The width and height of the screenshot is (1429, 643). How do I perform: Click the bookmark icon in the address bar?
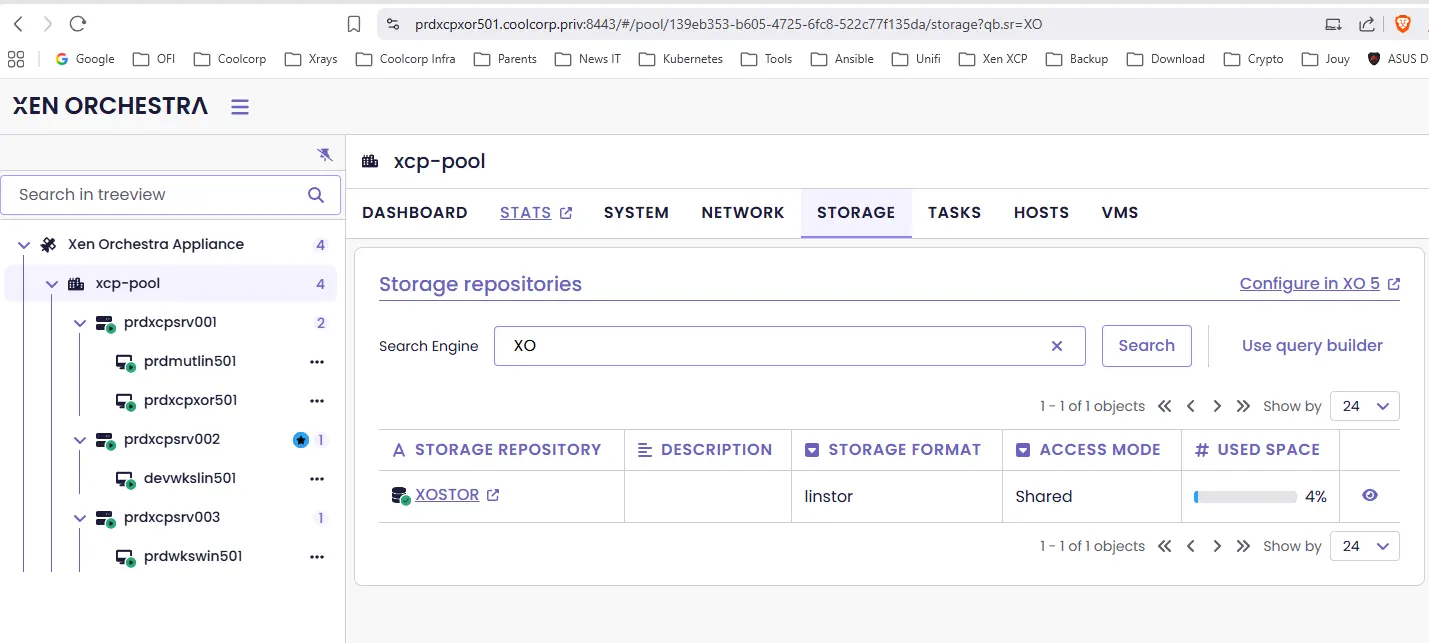tap(354, 24)
